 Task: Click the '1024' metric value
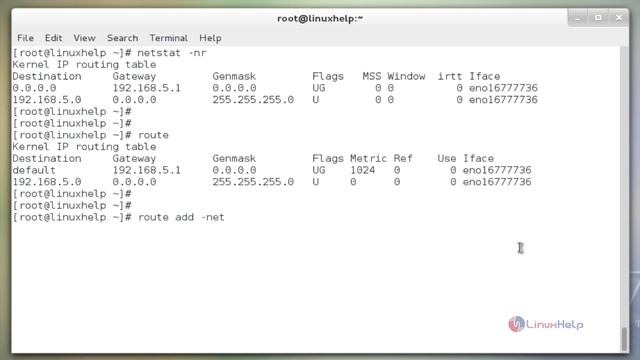pyautogui.click(x=362, y=170)
